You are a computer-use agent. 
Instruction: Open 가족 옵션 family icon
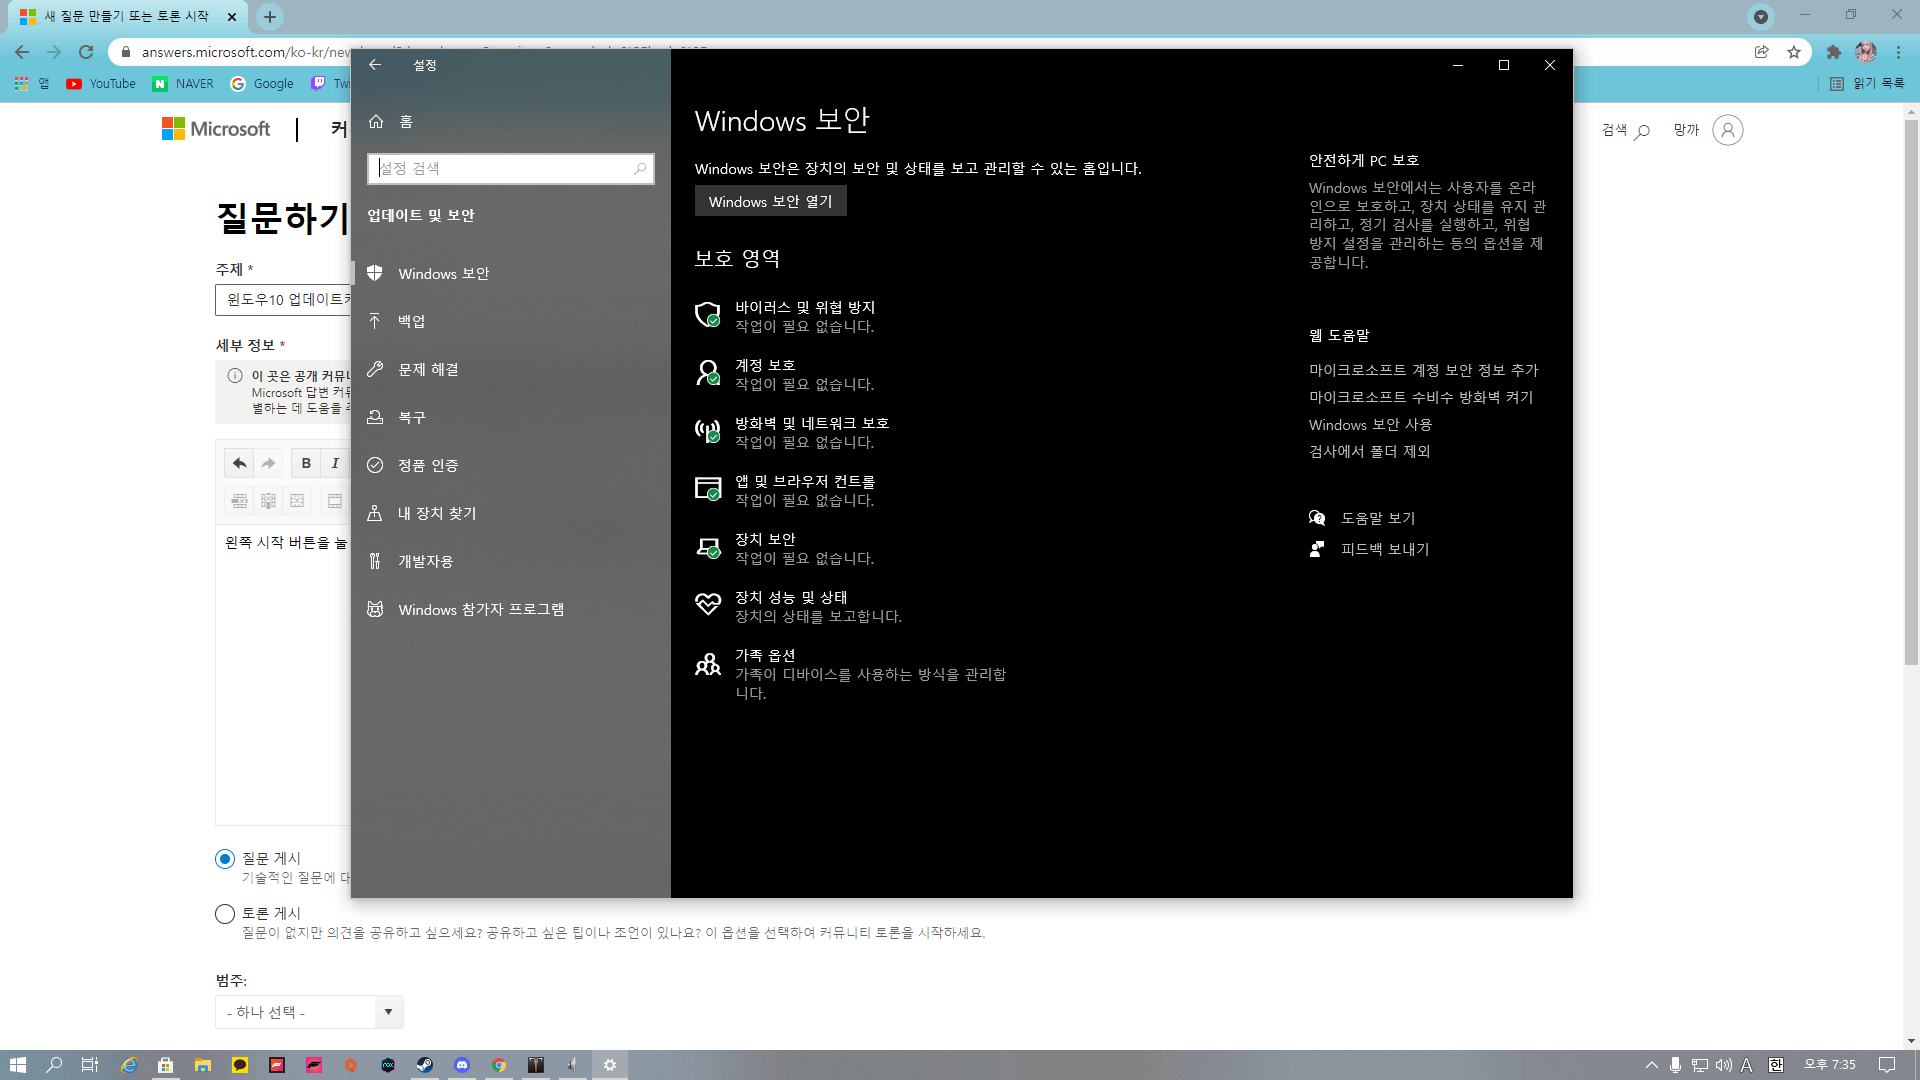(x=708, y=664)
